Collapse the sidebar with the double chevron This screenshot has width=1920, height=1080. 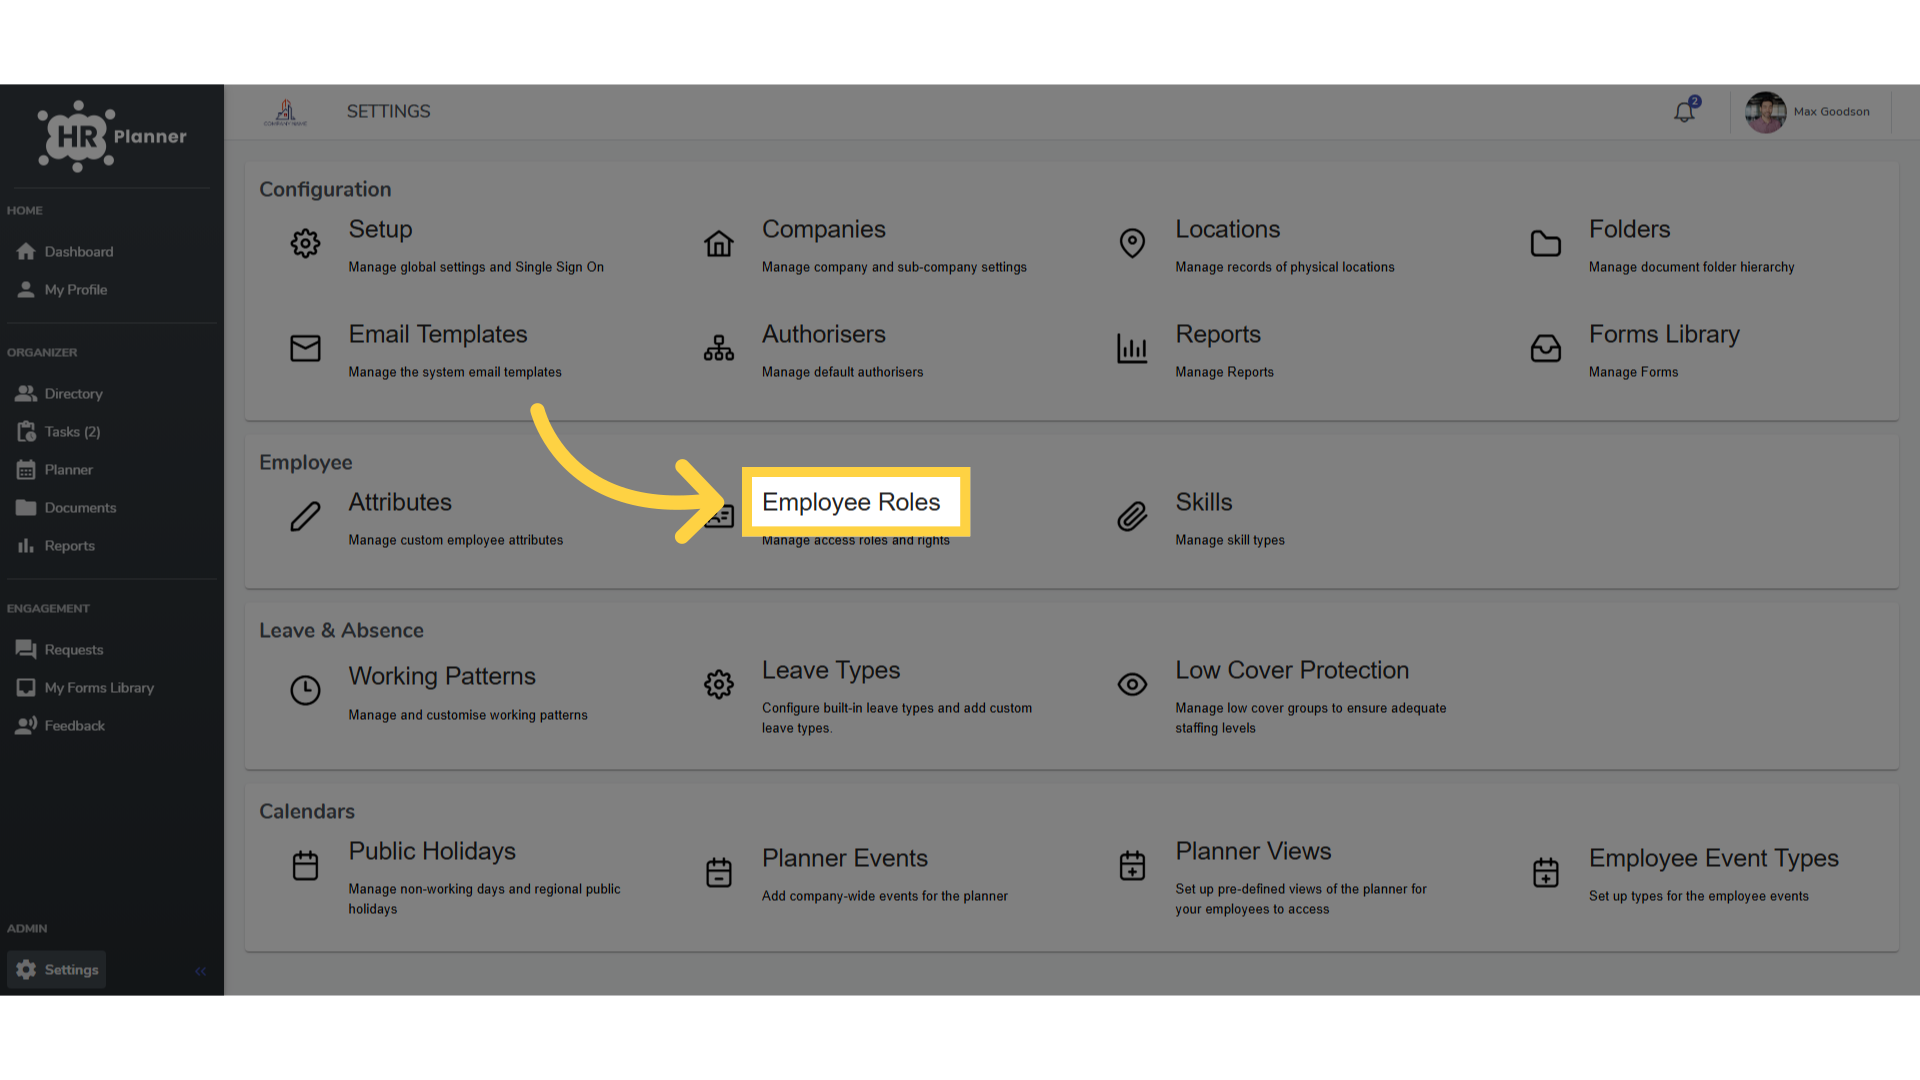pos(200,971)
